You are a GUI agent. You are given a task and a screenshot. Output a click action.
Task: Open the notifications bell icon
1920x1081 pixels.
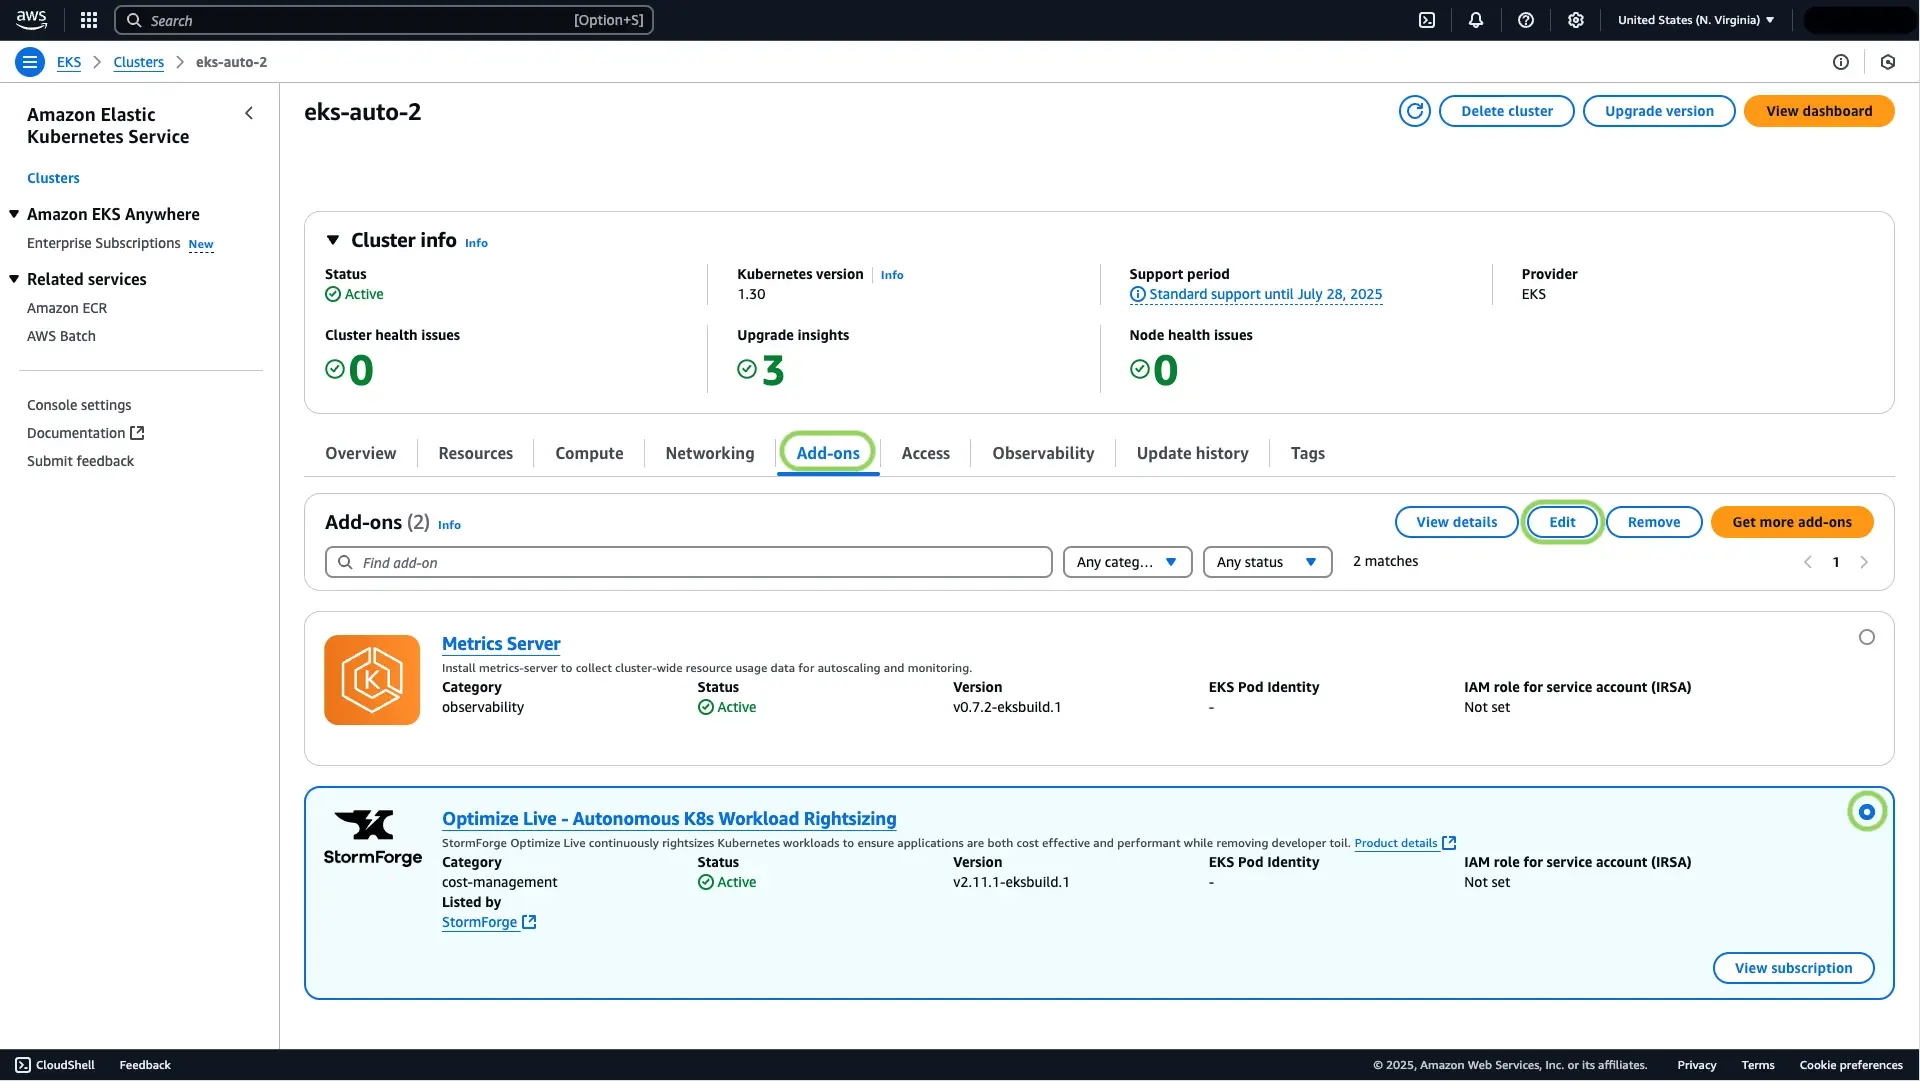point(1476,20)
